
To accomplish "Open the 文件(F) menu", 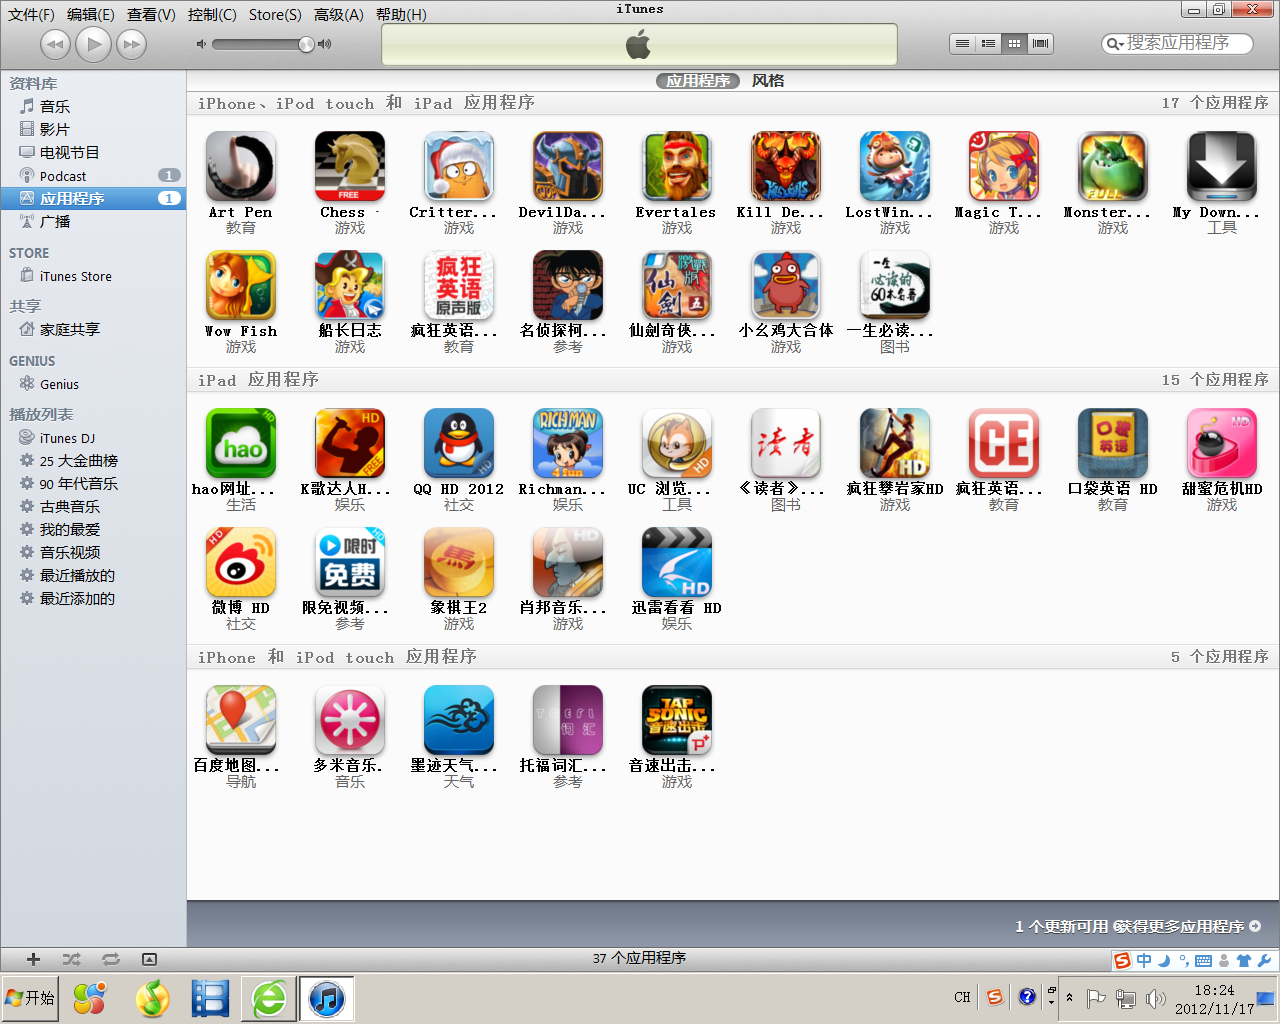I will tap(31, 15).
